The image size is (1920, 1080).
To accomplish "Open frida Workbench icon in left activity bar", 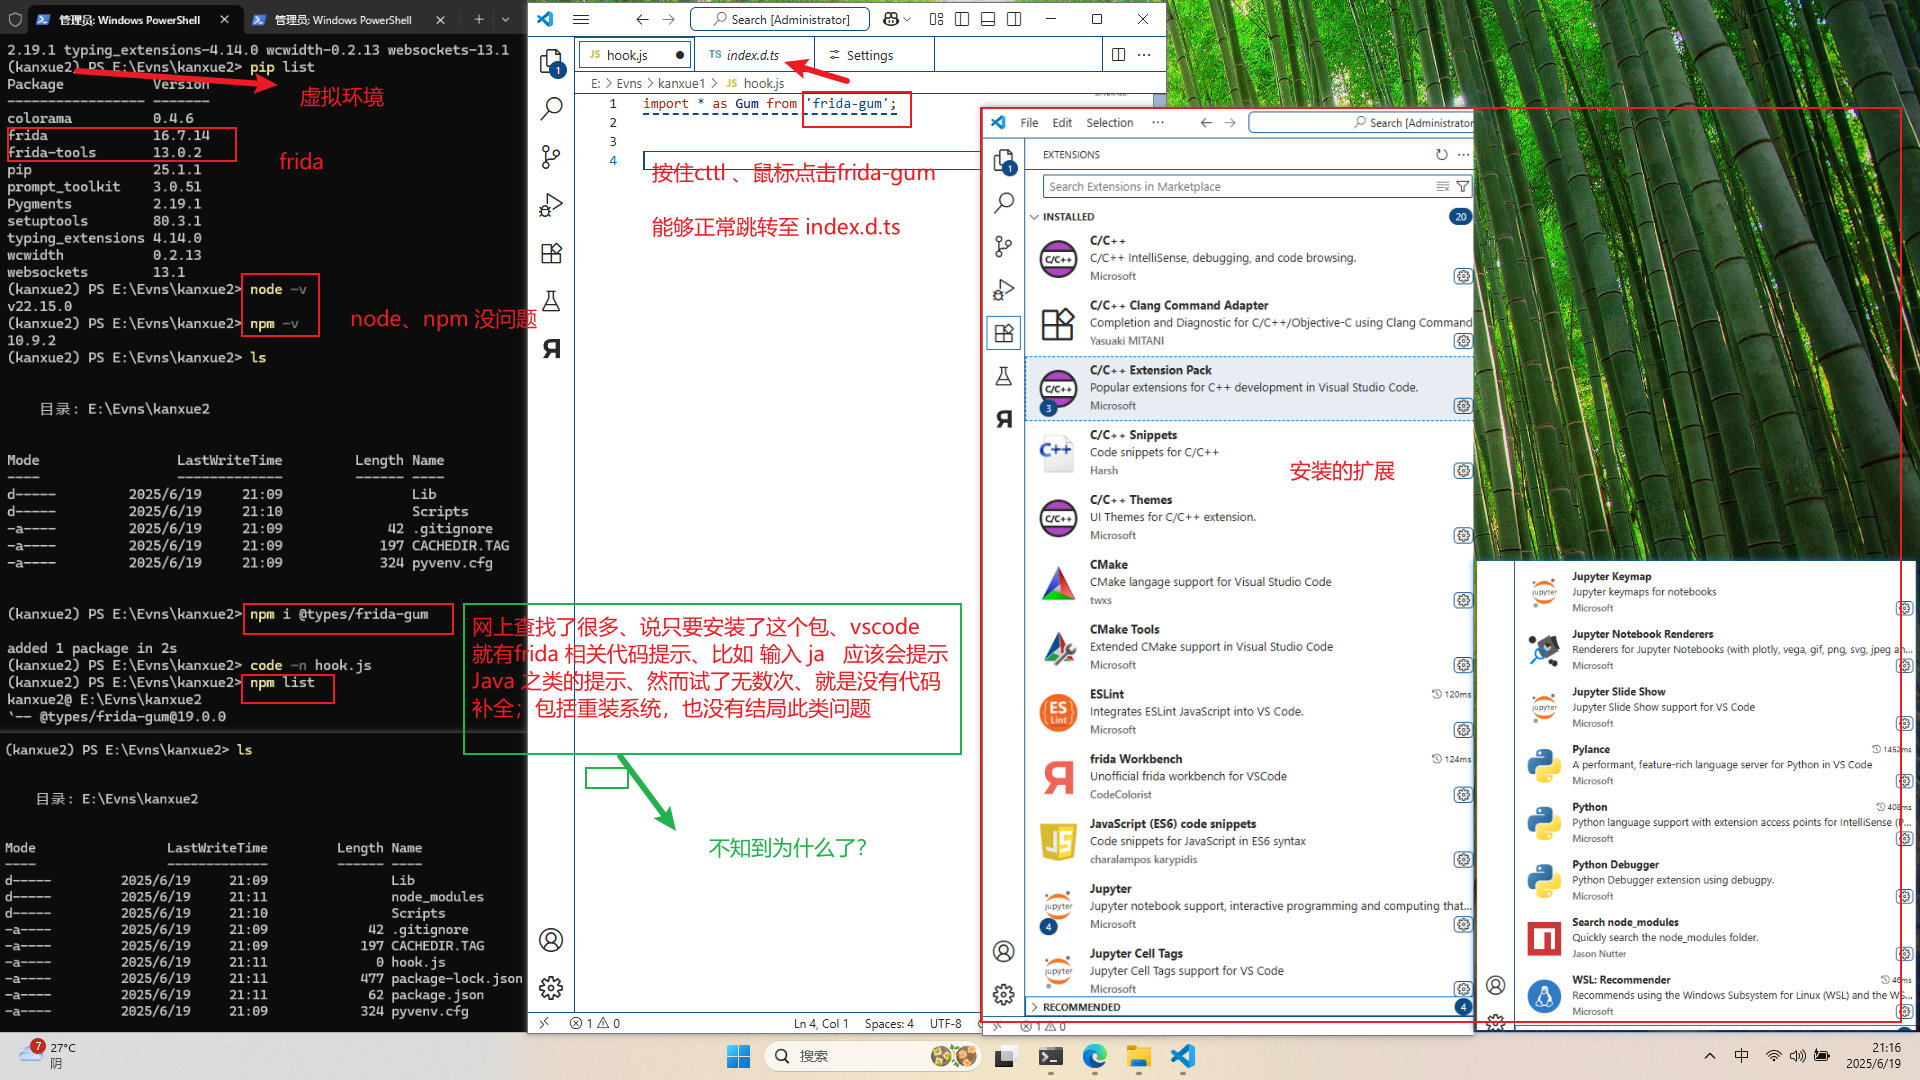I will [x=551, y=349].
